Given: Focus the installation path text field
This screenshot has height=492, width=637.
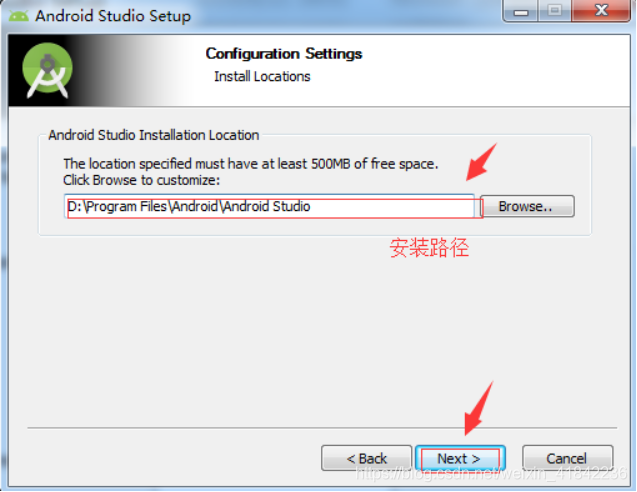Looking at the screenshot, I should [269, 206].
